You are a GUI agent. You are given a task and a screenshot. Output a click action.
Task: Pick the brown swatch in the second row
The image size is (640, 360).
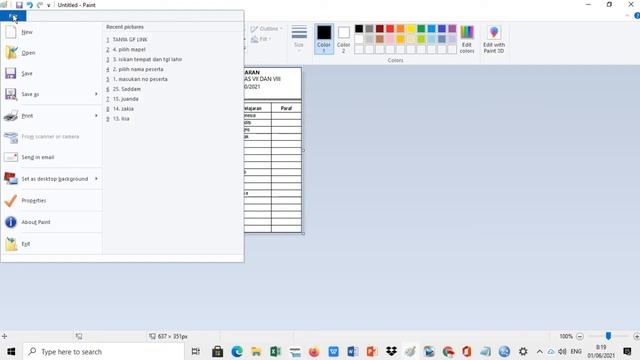(x=380, y=39)
